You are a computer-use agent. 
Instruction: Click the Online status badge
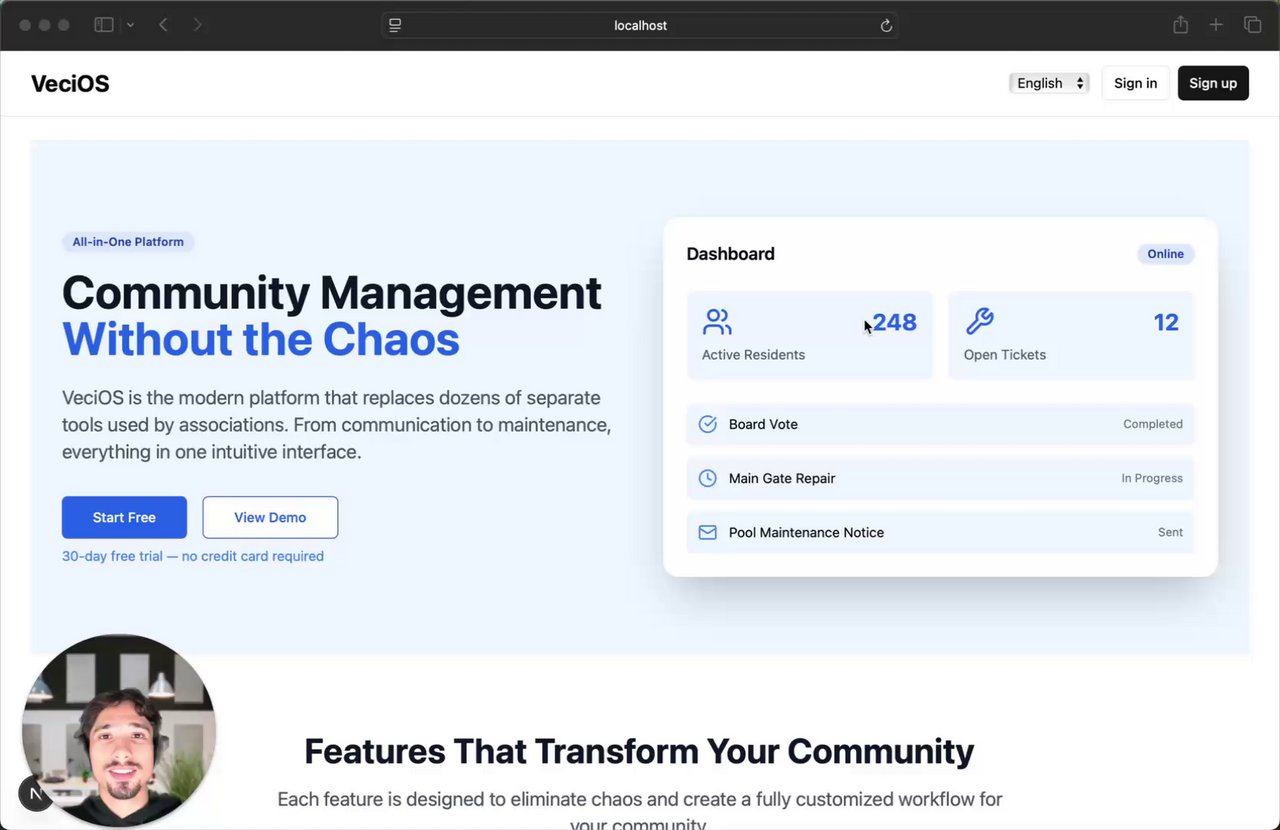coord(1165,254)
